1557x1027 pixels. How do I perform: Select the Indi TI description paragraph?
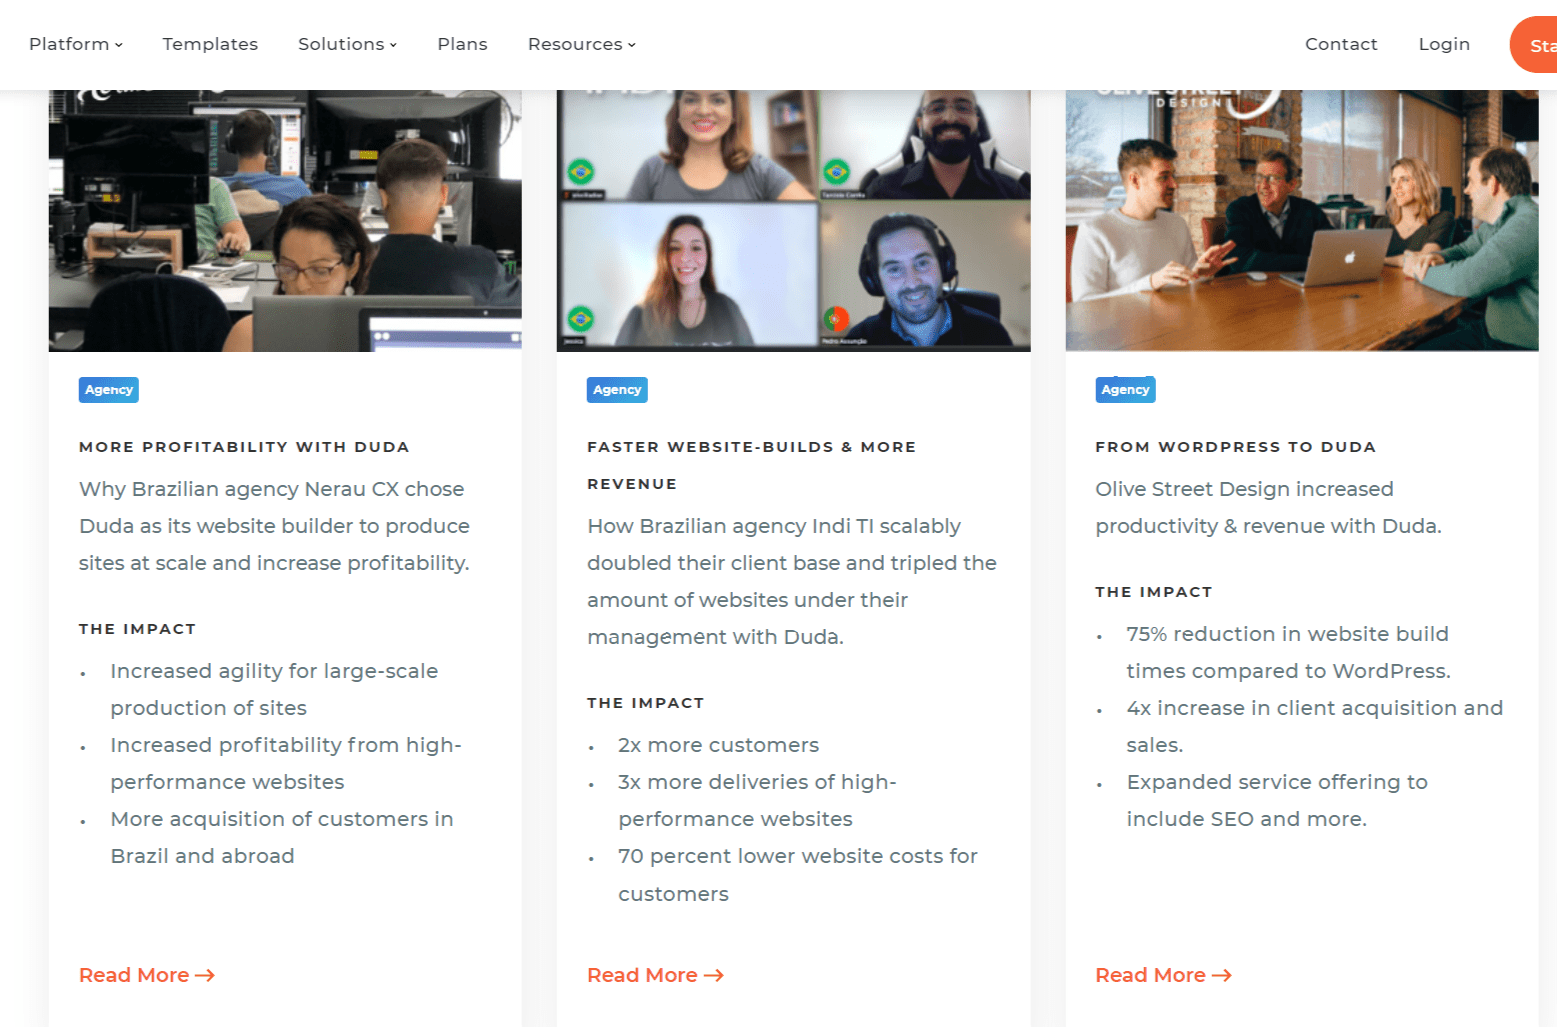click(x=792, y=581)
